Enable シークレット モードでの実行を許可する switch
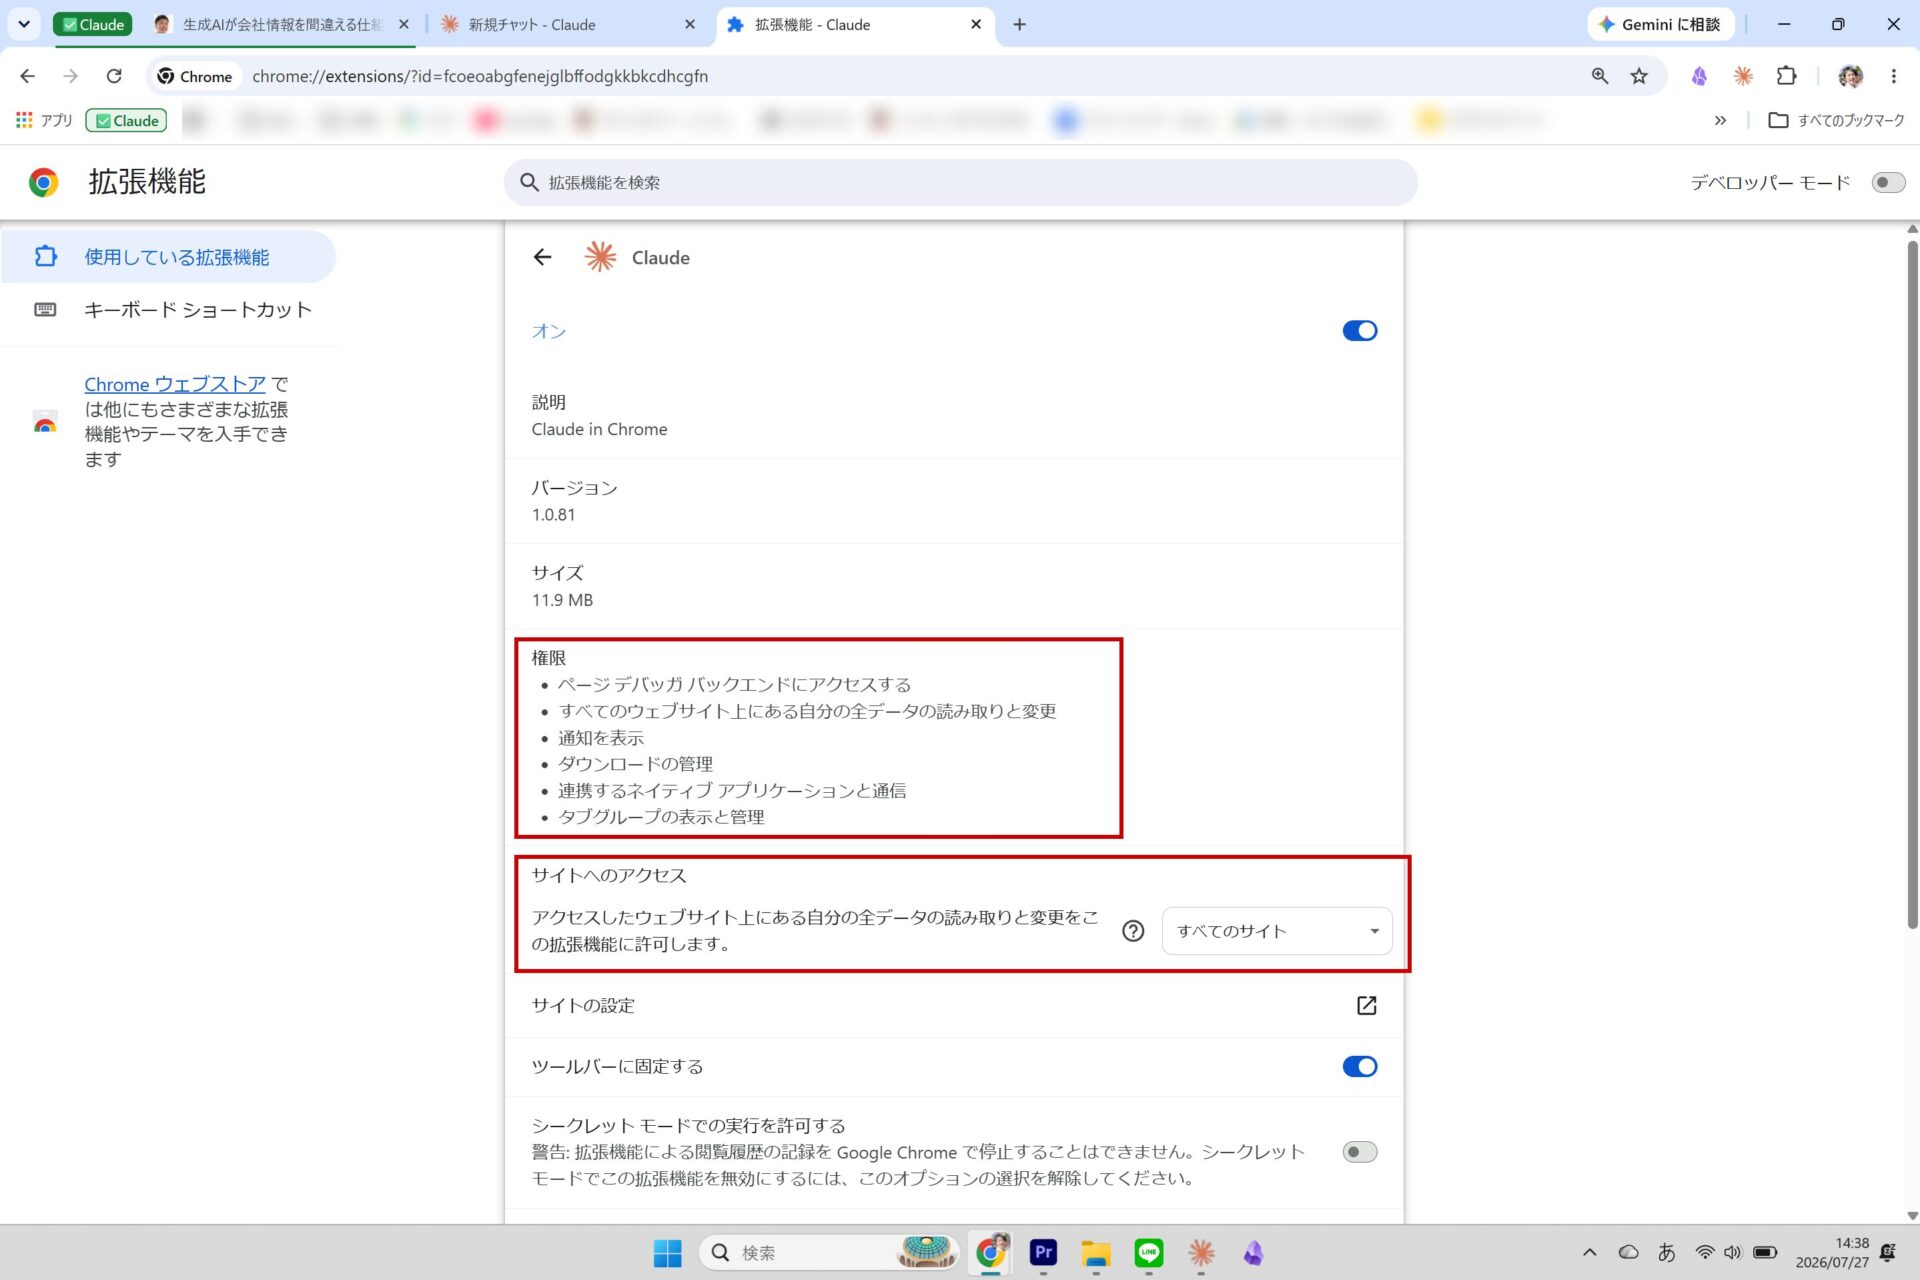 pyautogui.click(x=1359, y=1152)
